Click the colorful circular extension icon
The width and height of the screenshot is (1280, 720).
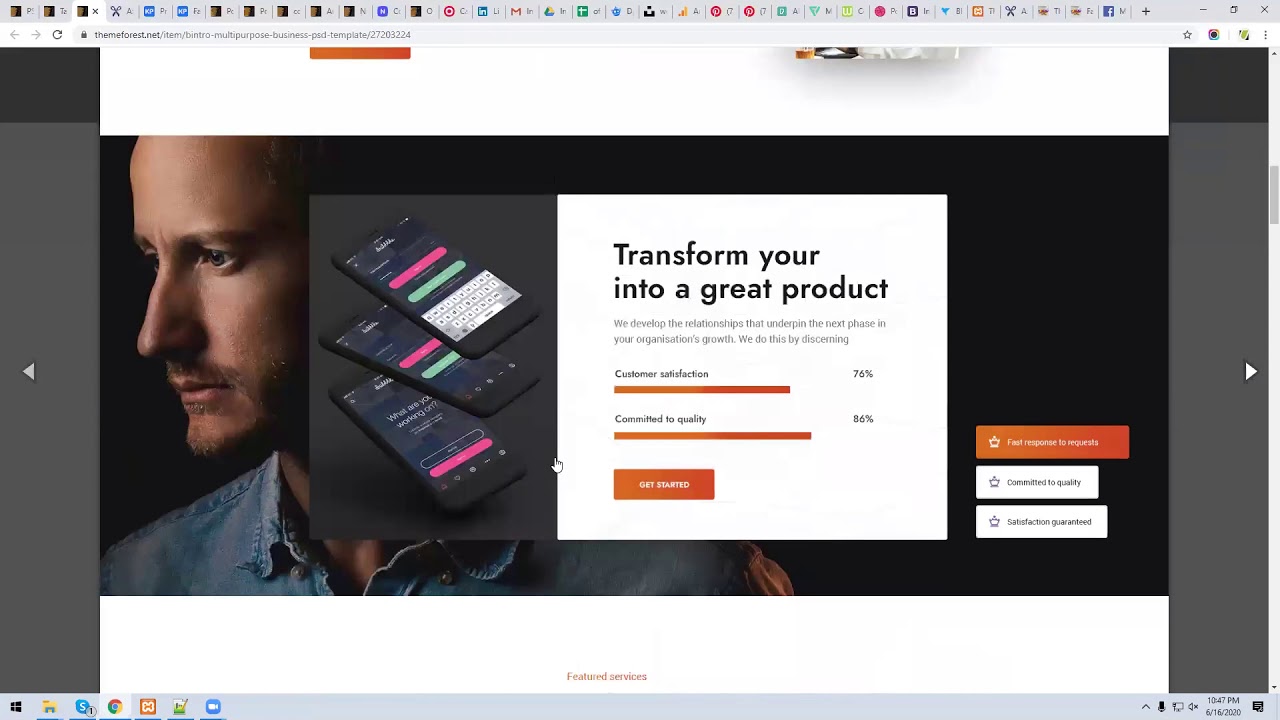coord(1214,35)
